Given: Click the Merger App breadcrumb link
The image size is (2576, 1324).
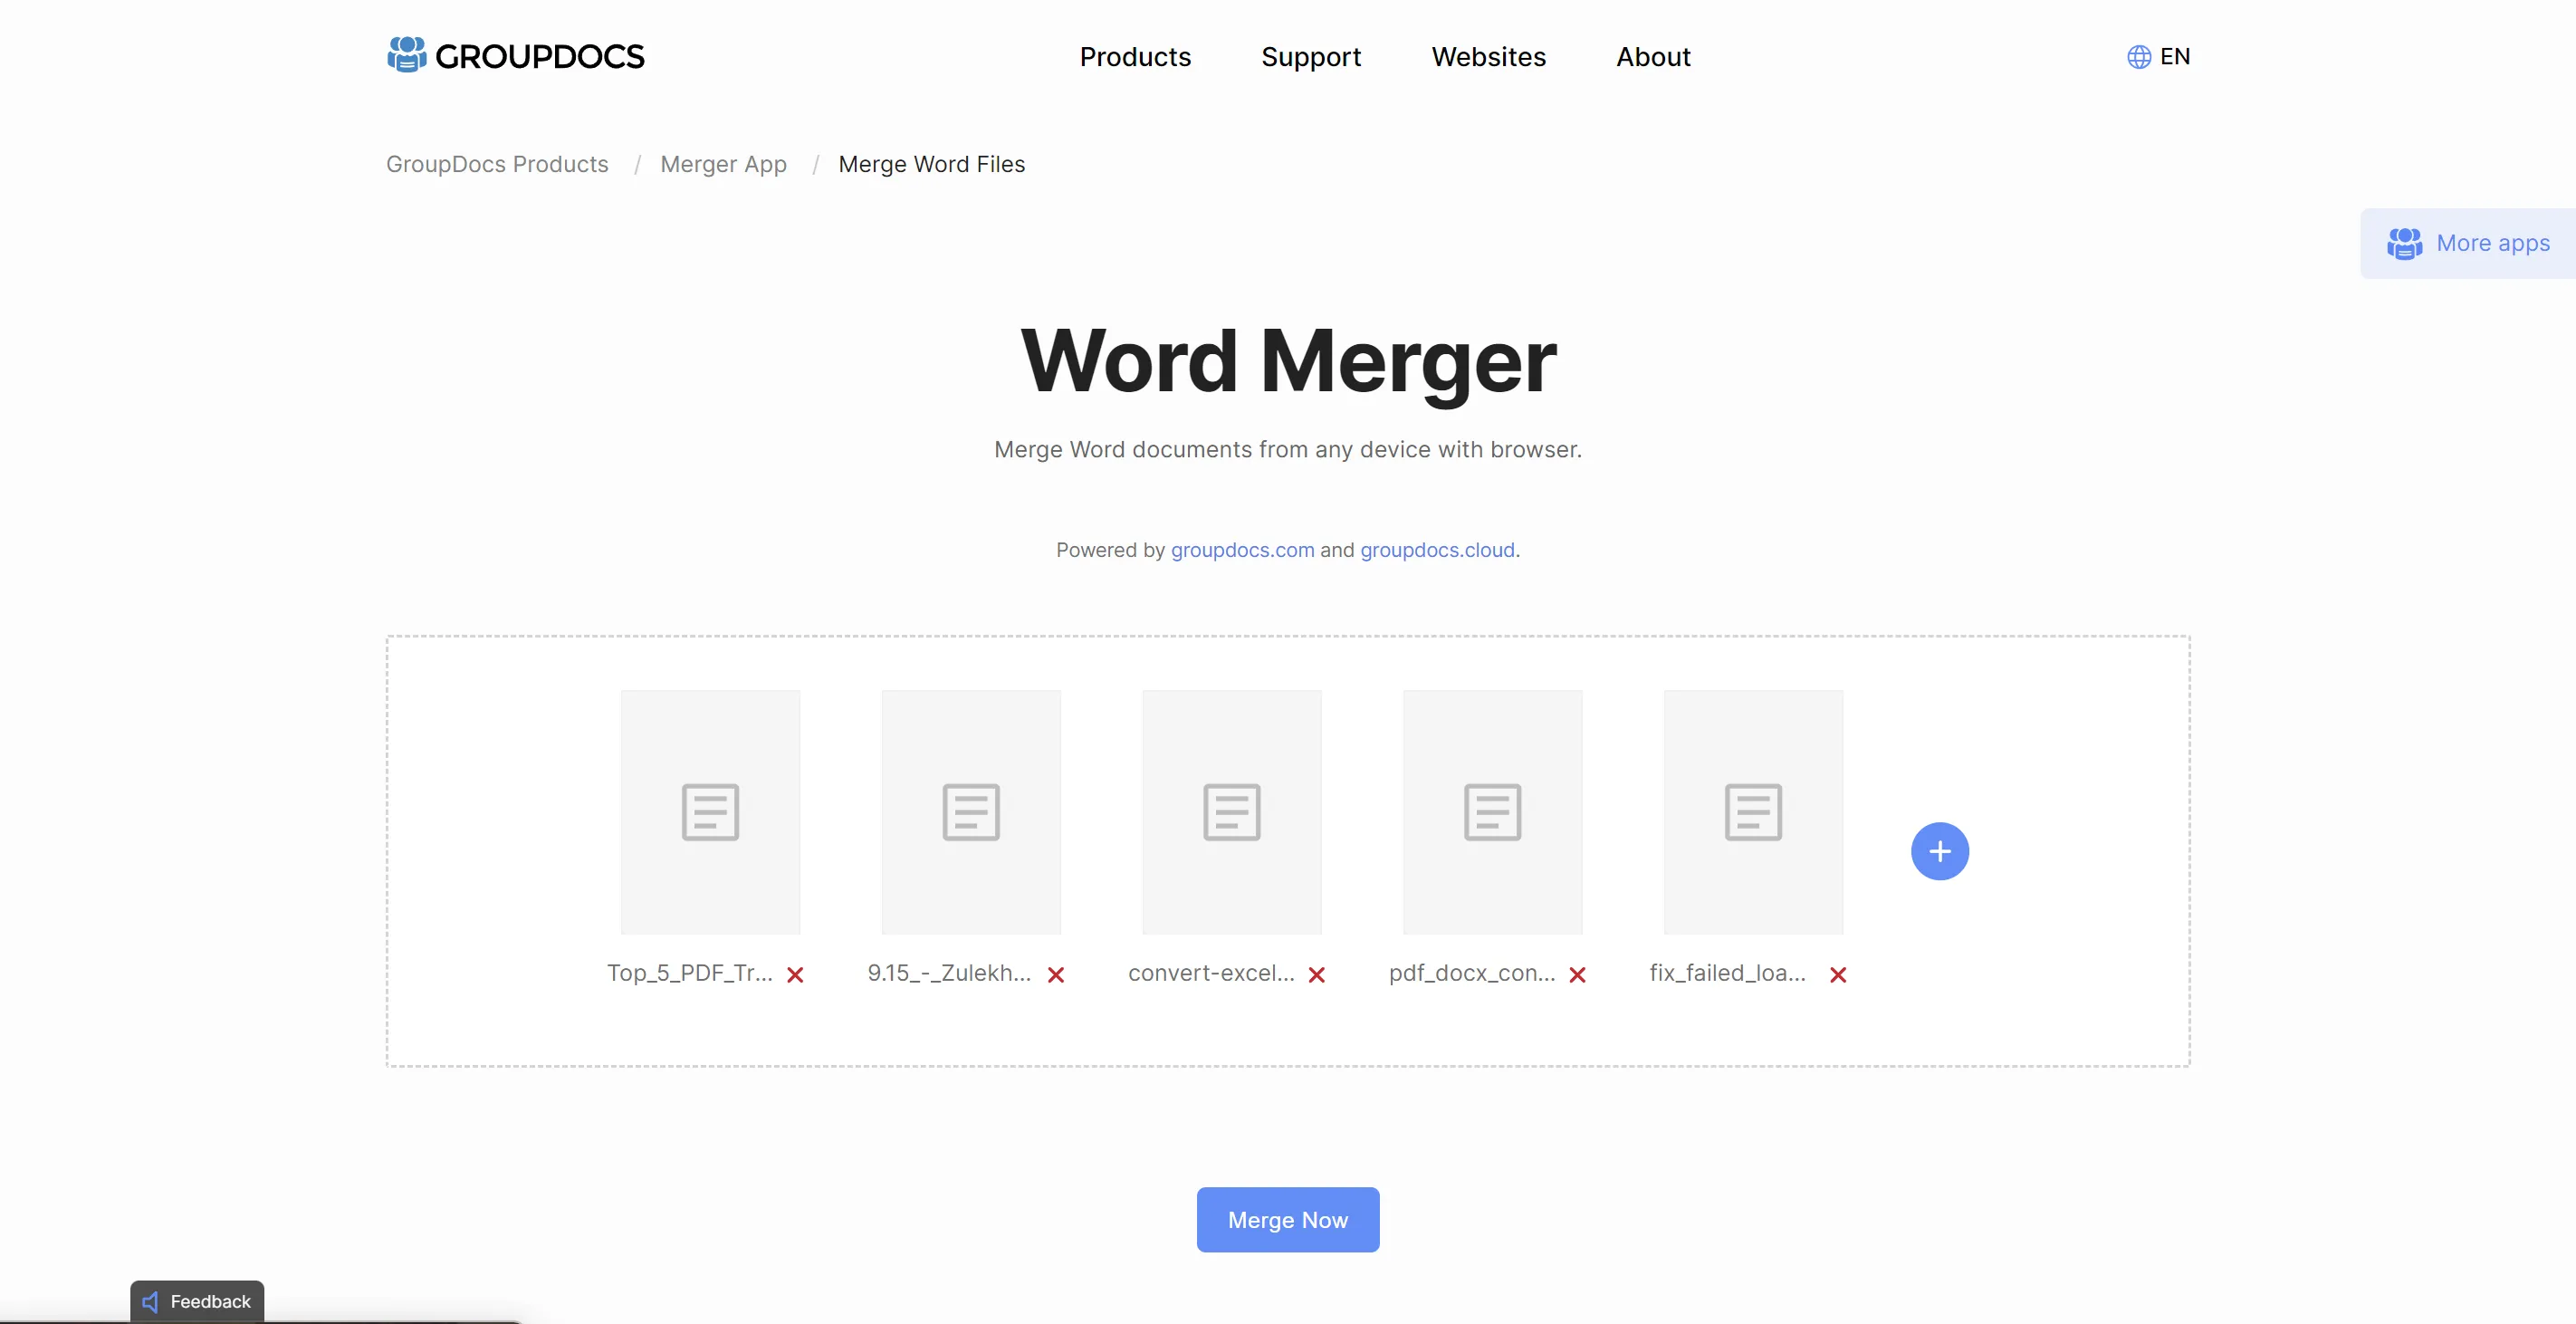Looking at the screenshot, I should [x=723, y=164].
